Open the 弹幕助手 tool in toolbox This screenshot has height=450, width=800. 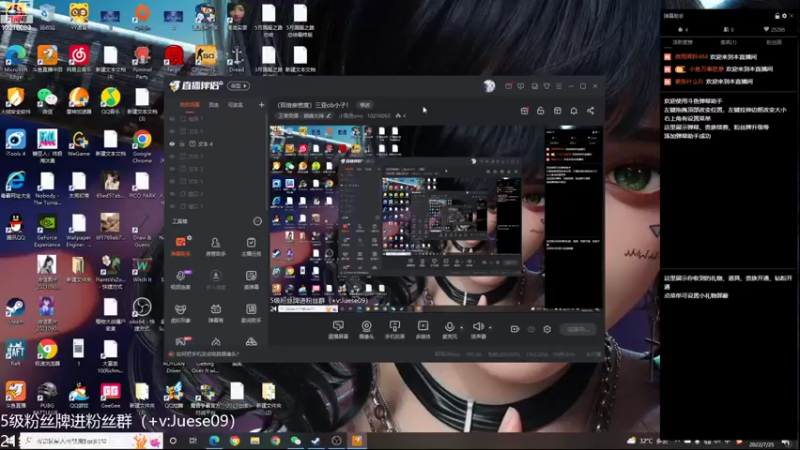pyautogui.click(x=181, y=246)
